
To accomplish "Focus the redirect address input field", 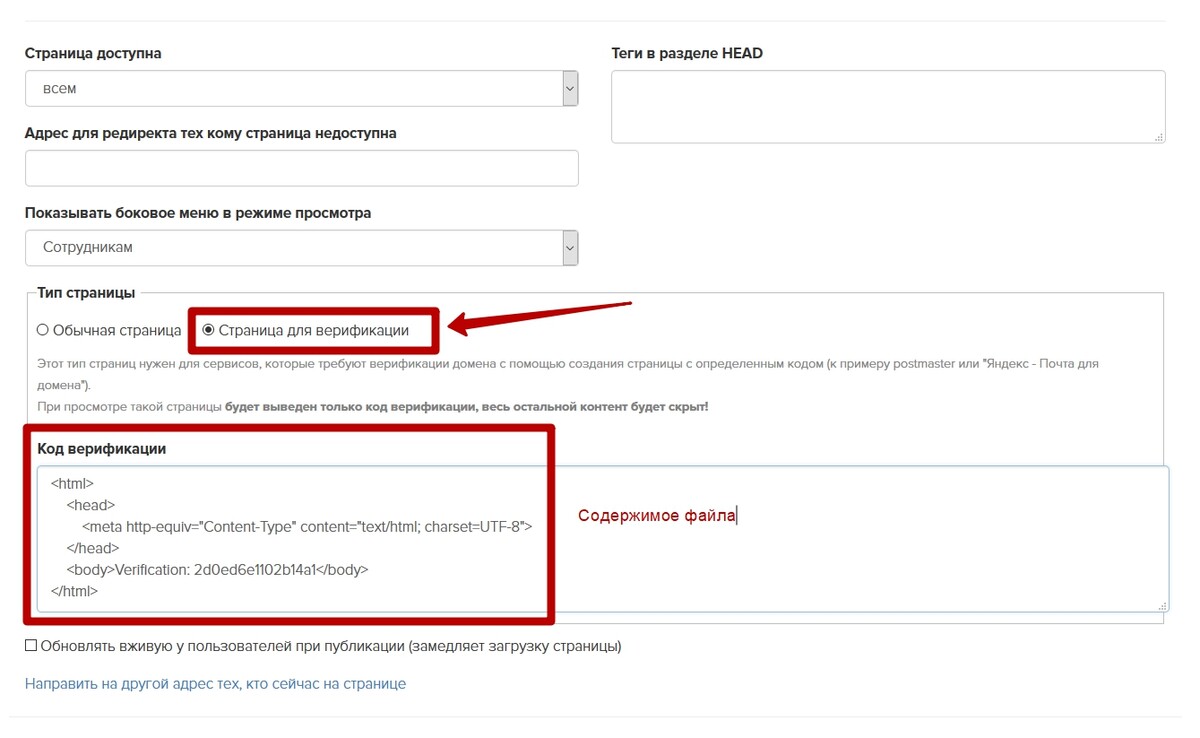I will click(301, 168).
